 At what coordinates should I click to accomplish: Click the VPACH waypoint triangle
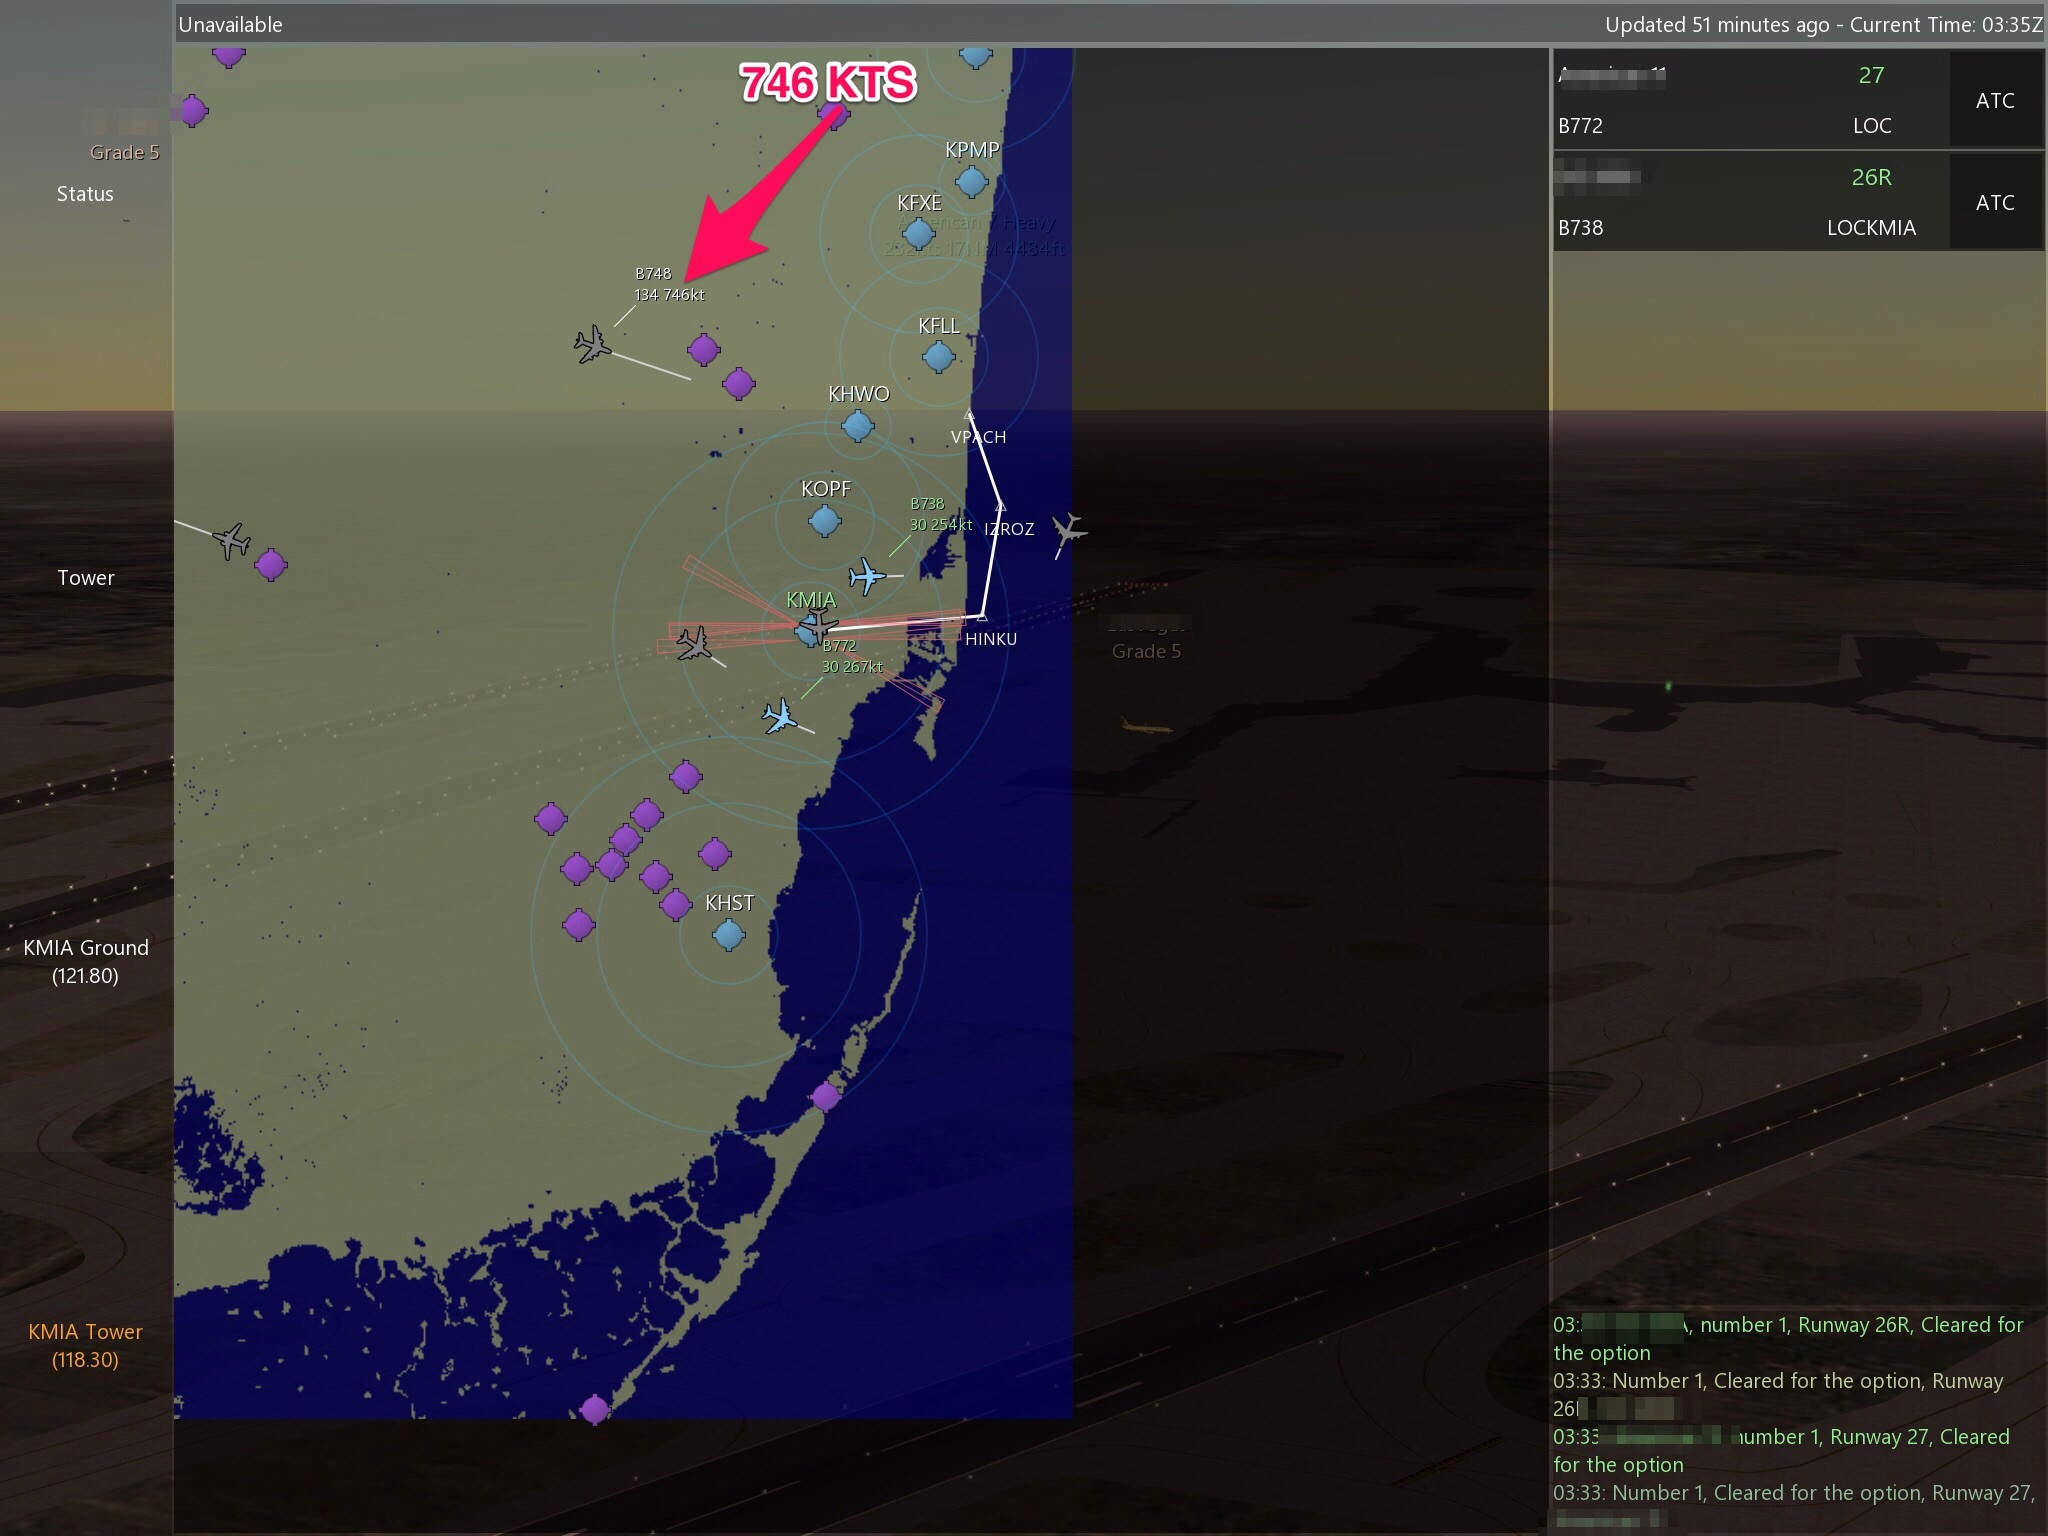coord(969,414)
